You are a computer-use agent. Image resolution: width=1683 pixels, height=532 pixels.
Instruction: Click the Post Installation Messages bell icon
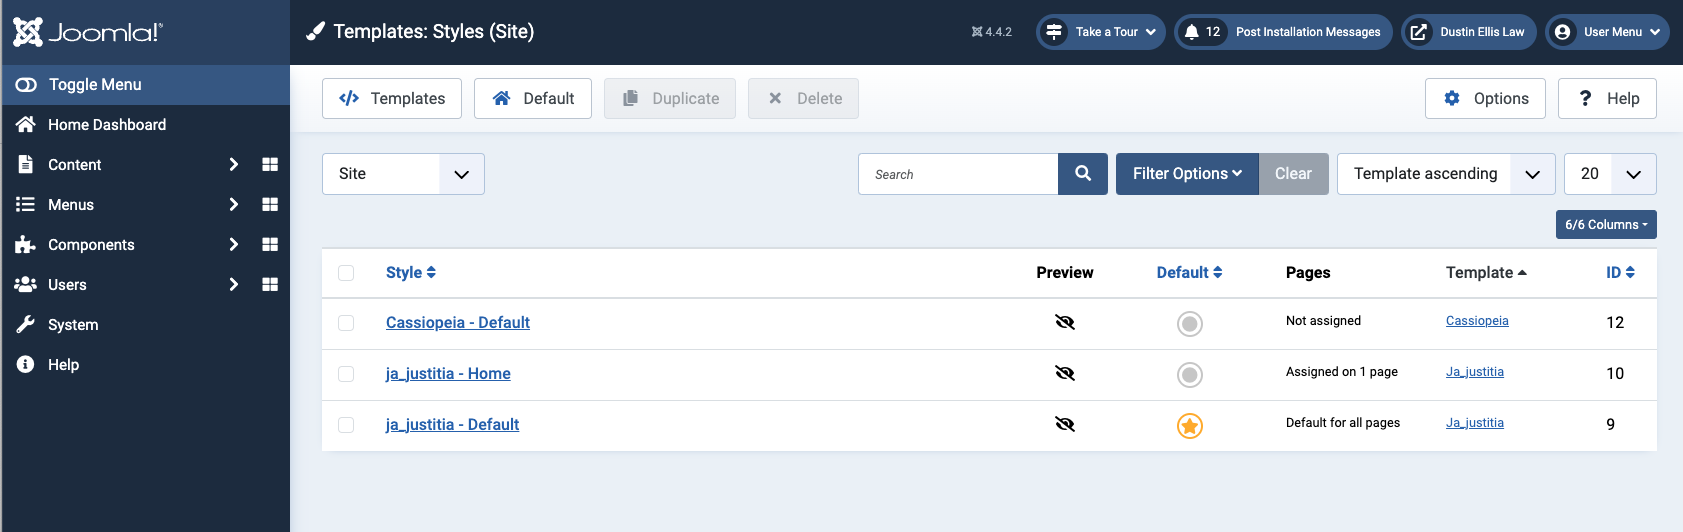point(1191,32)
